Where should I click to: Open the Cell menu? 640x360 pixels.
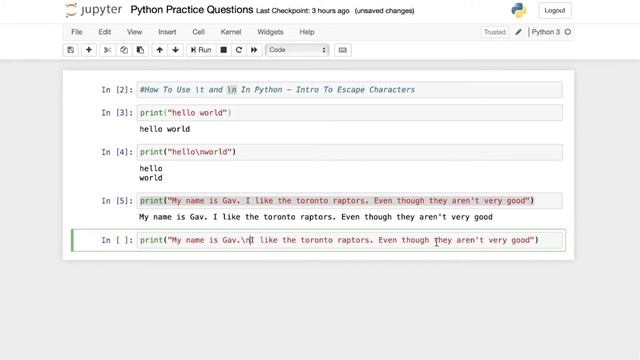(198, 32)
